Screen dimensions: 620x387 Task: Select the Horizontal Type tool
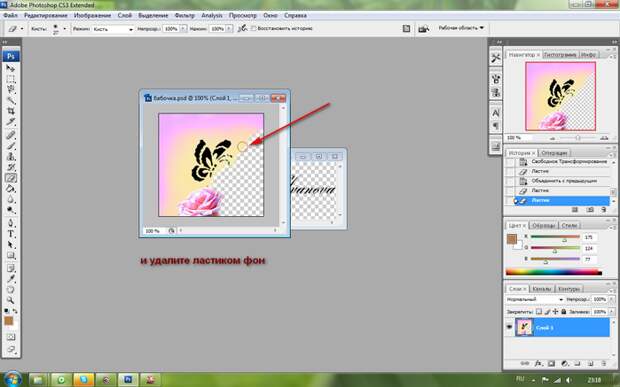point(11,234)
